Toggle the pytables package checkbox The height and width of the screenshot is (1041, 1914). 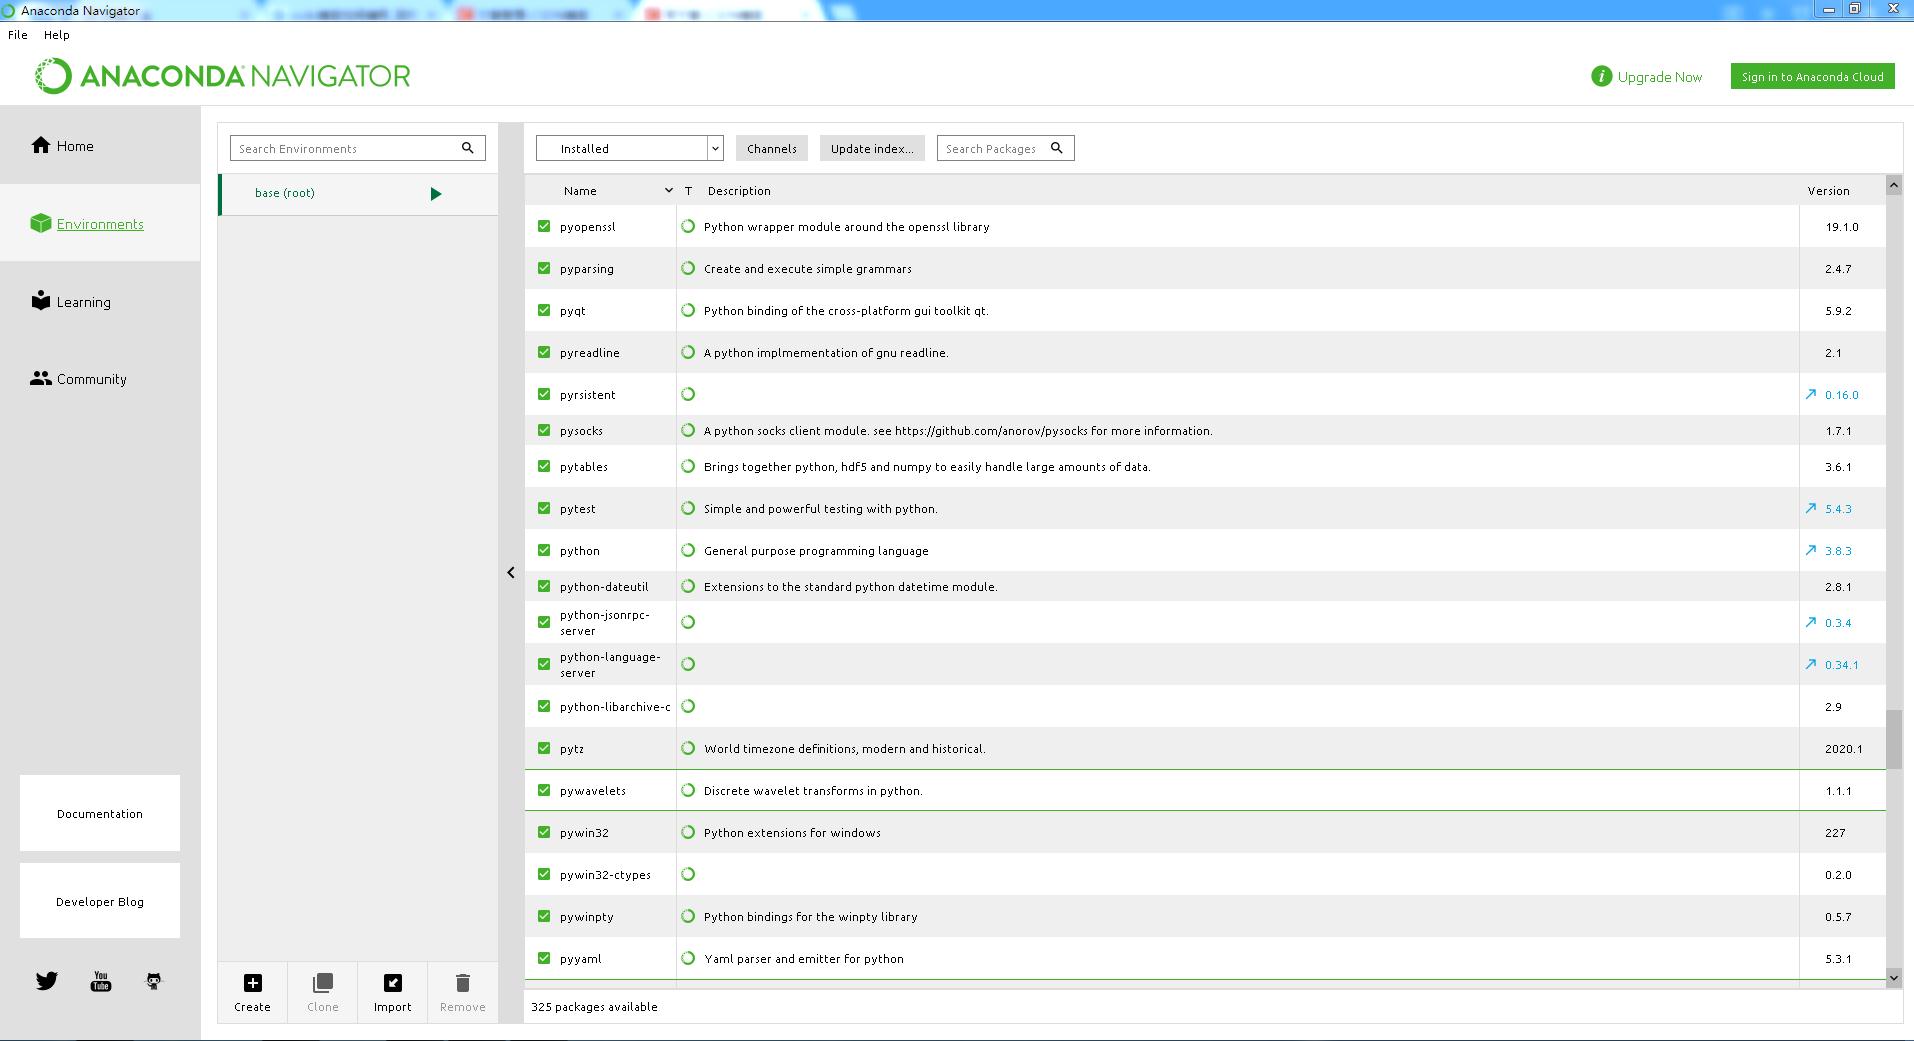[x=544, y=466]
